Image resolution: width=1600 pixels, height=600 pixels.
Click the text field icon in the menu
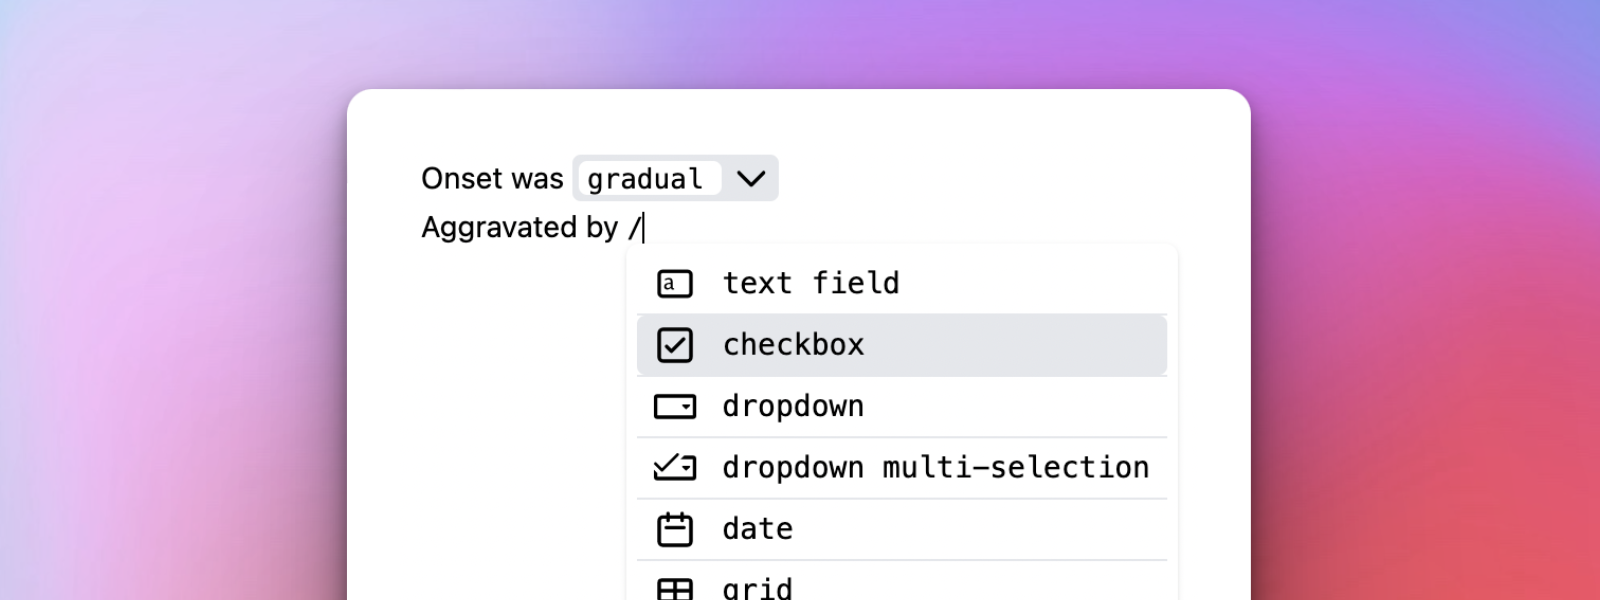674,284
